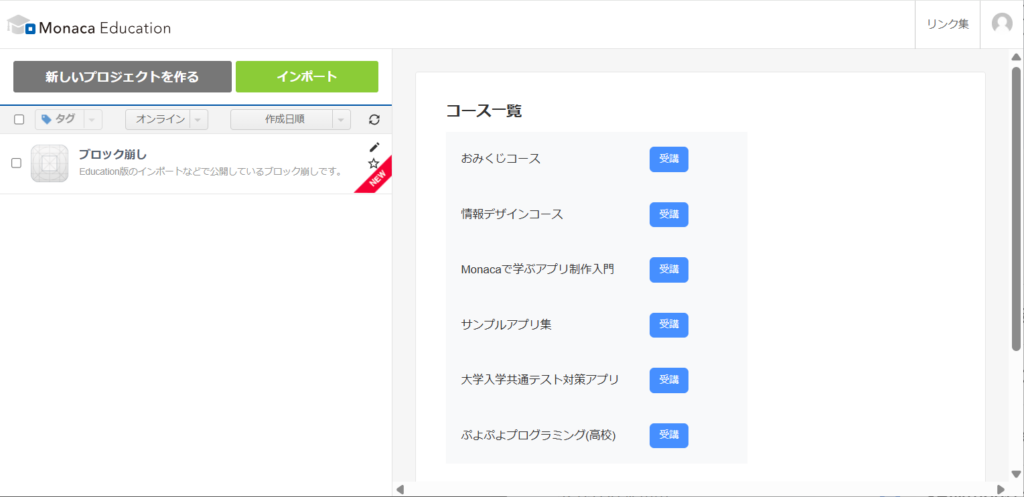Click the horizontal scrollbar left arrow

pyautogui.click(x=401, y=489)
